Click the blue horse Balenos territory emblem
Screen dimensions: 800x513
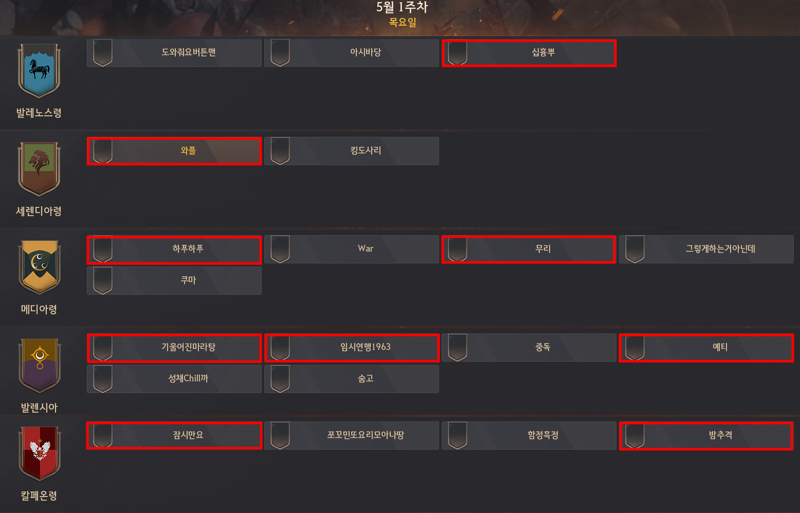point(39,70)
